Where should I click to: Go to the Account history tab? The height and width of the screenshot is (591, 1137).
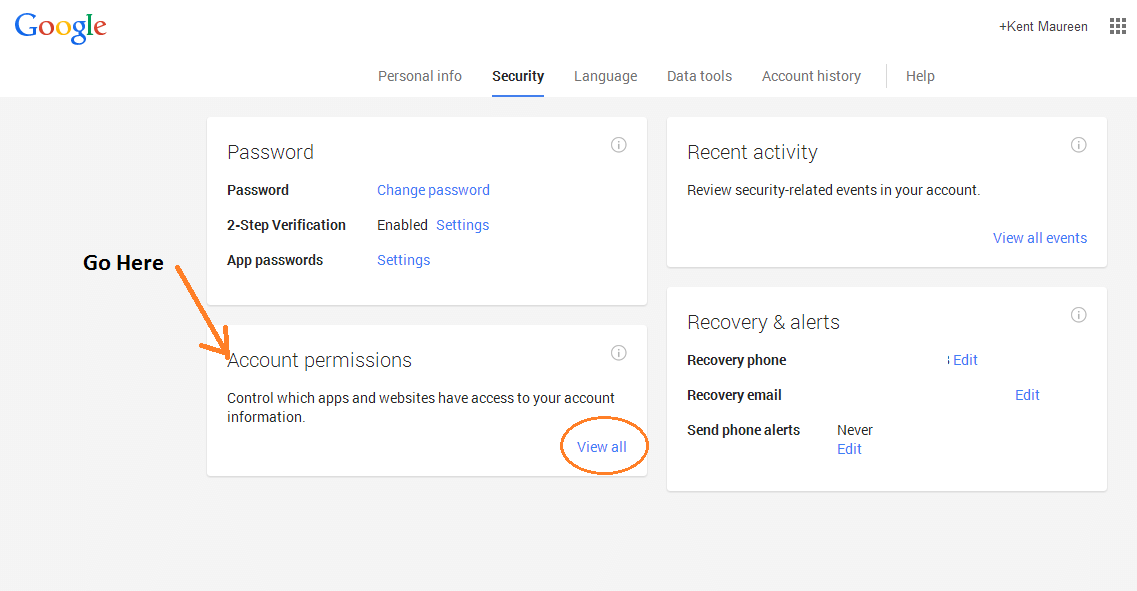(x=811, y=76)
